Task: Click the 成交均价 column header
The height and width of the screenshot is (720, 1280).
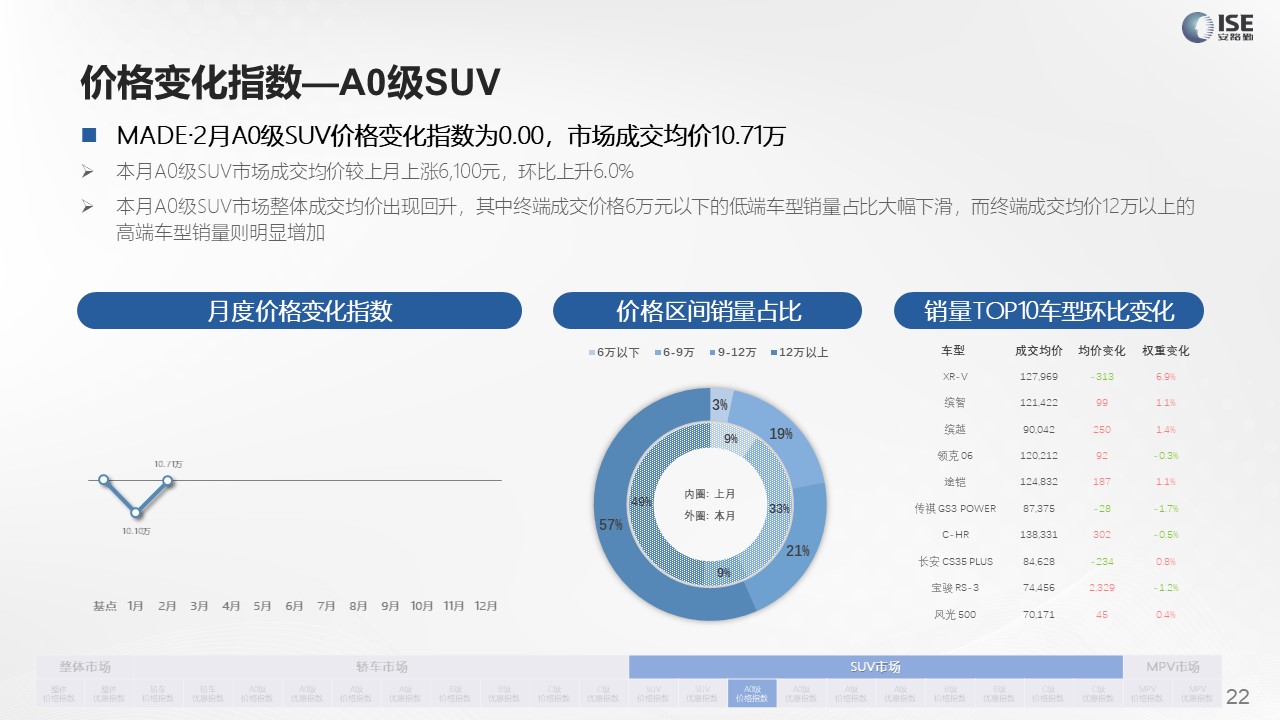Action: [1039, 351]
